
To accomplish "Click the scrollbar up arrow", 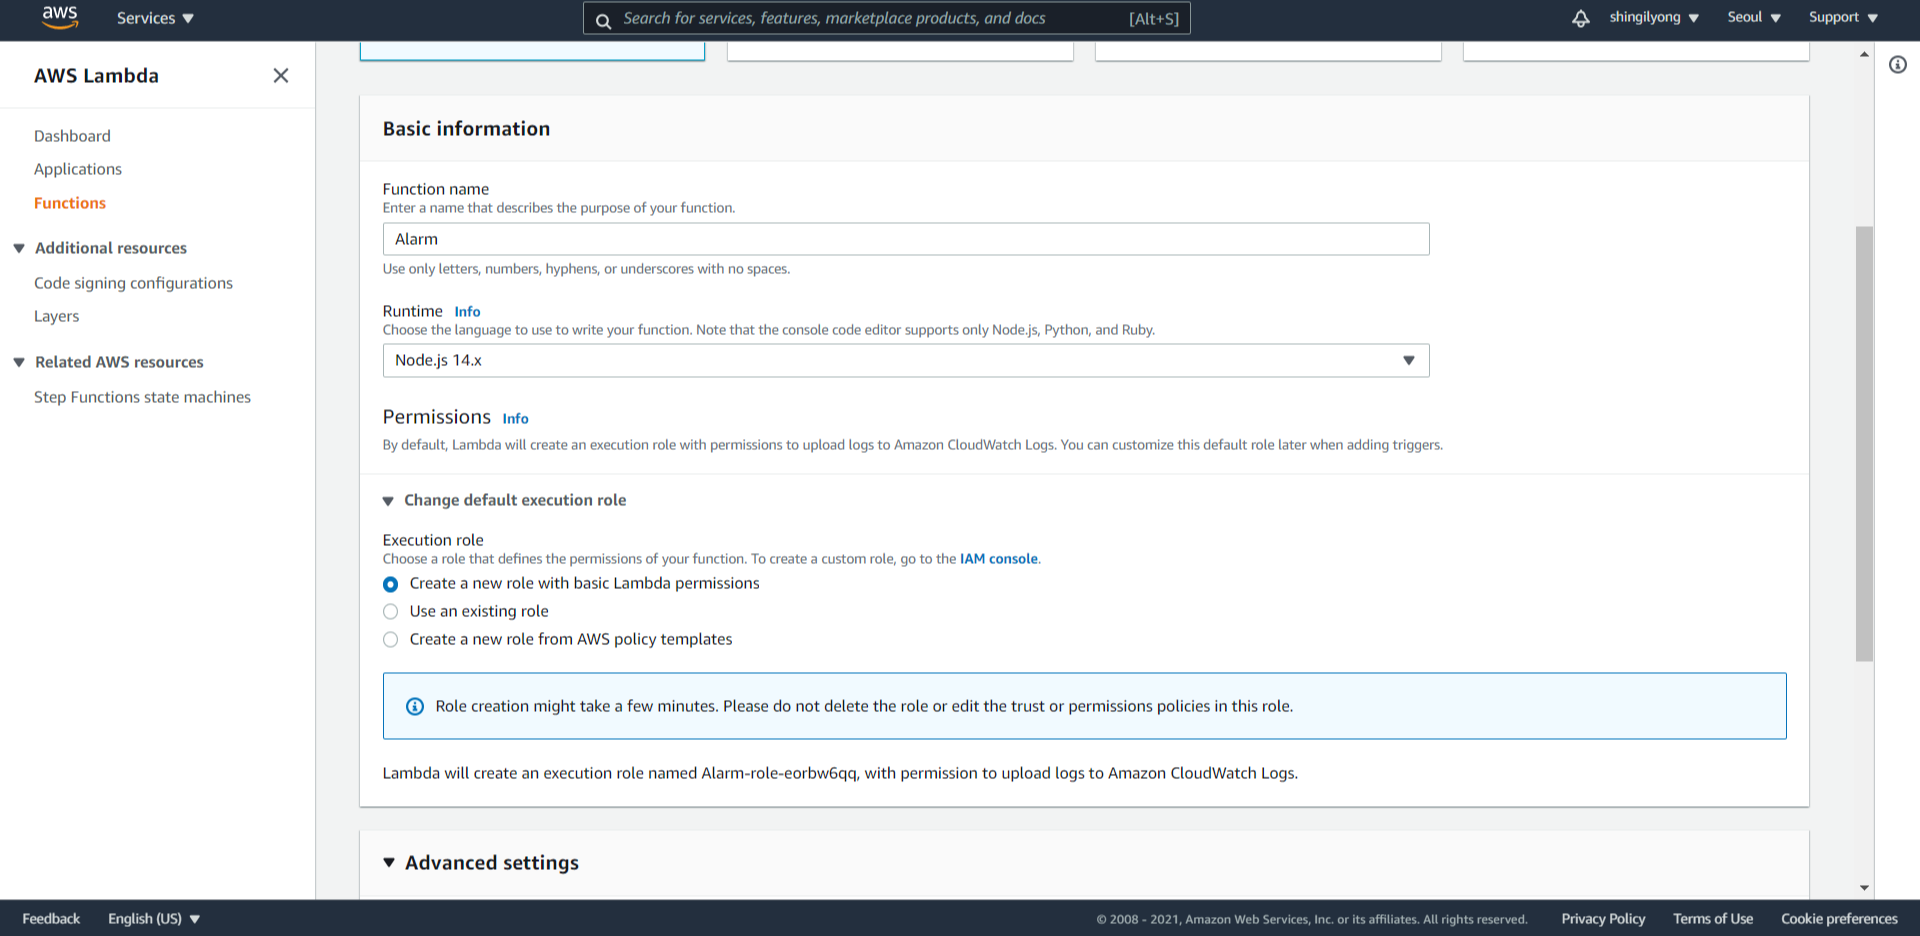I will (1864, 54).
